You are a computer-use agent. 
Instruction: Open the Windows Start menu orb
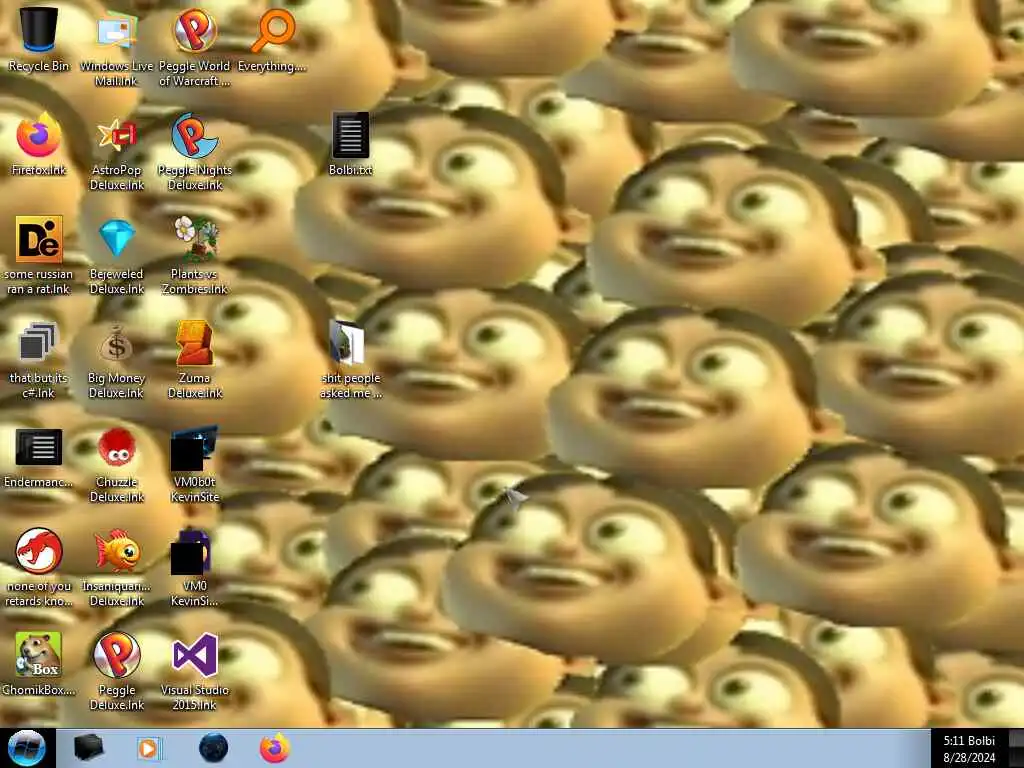pyautogui.click(x=27, y=748)
